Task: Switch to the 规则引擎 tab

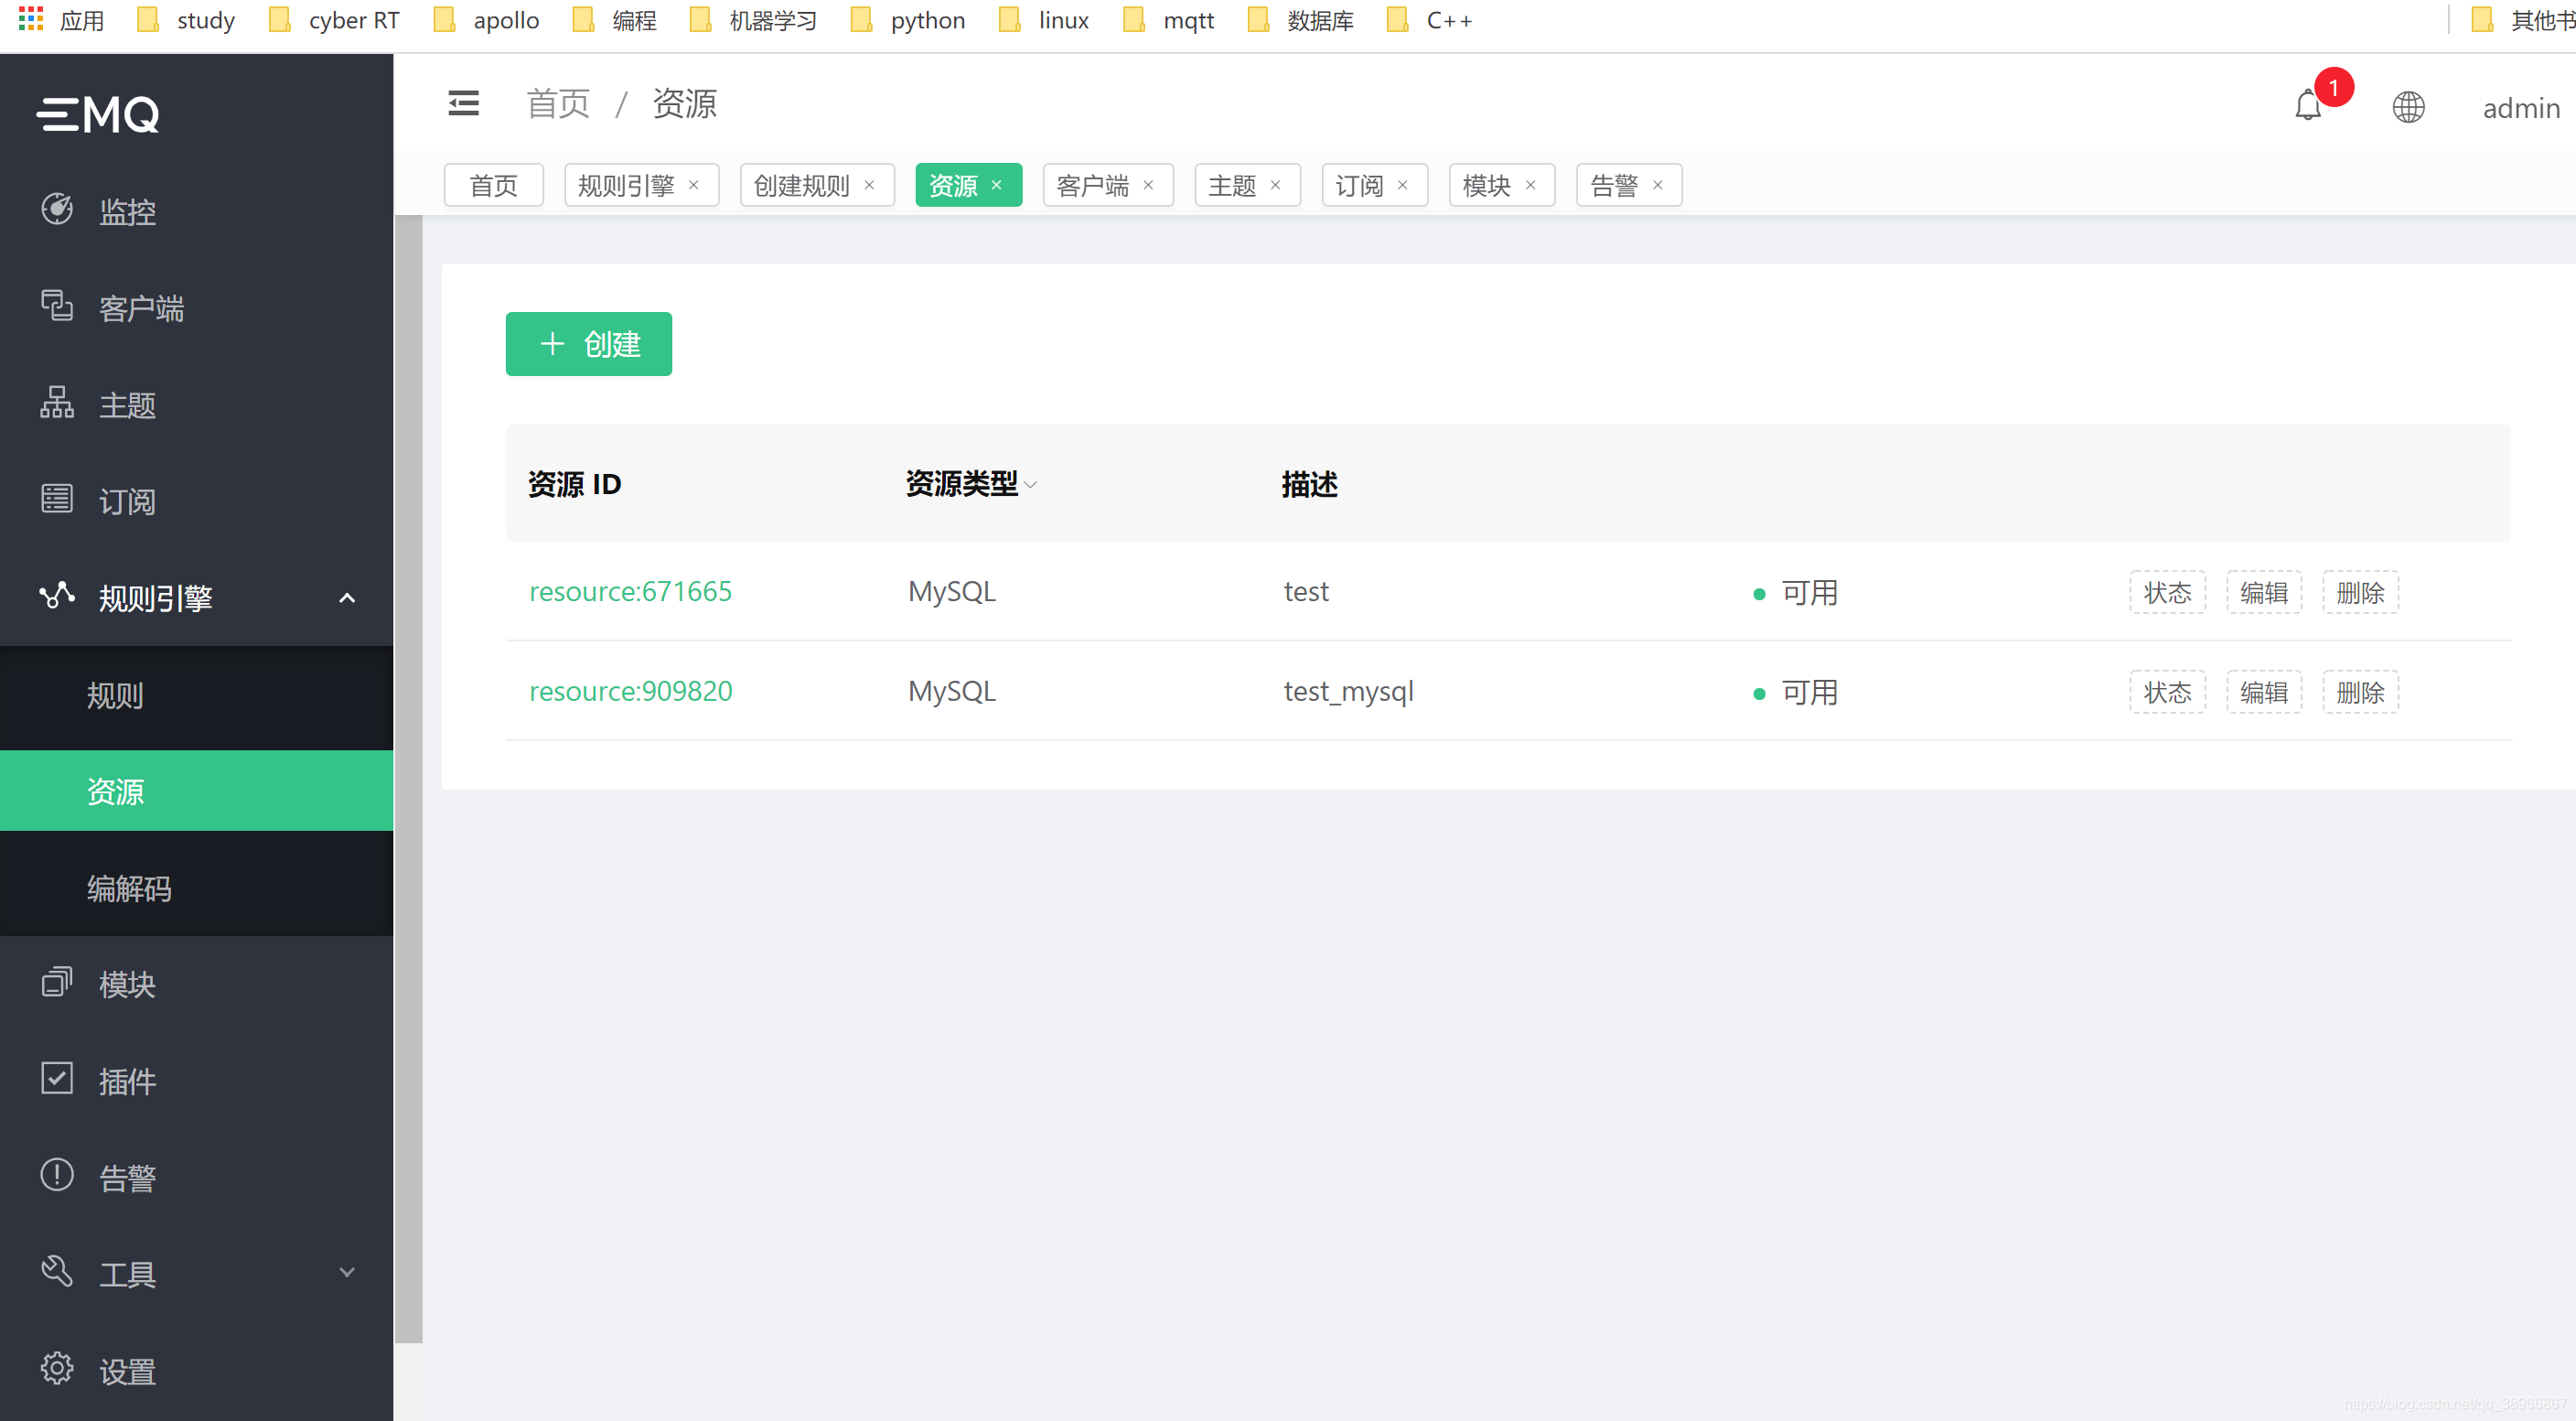Action: pyautogui.click(x=626, y=185)
